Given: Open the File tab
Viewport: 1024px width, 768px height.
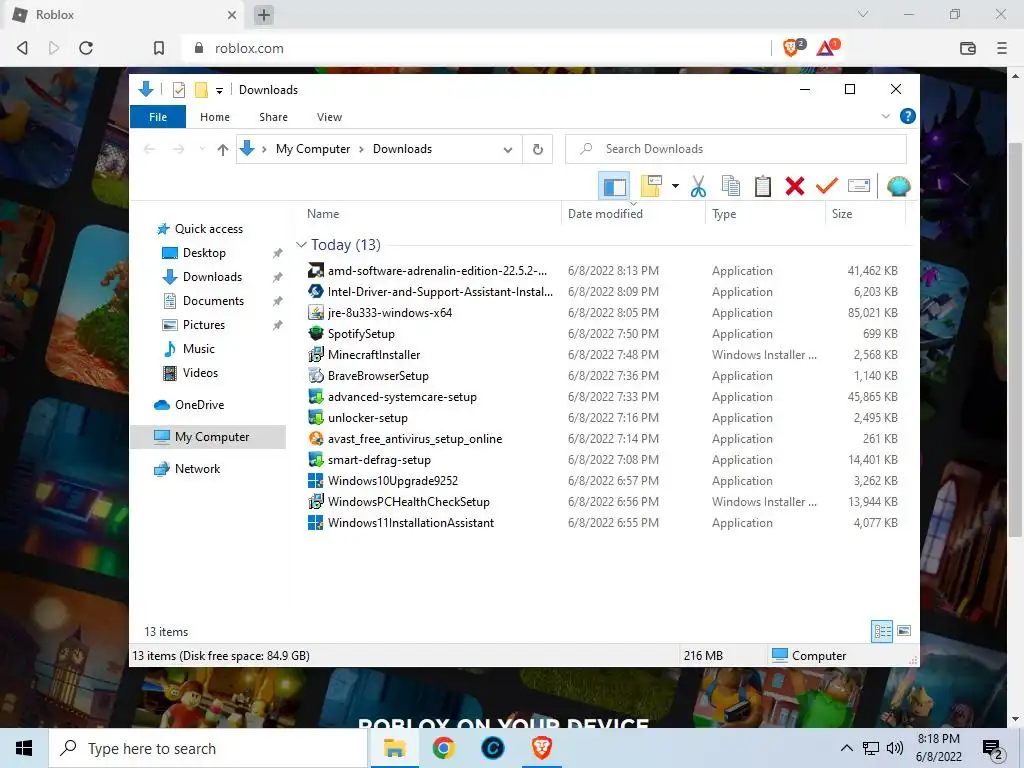Looking at the screenshot, I should click(158, 117).
